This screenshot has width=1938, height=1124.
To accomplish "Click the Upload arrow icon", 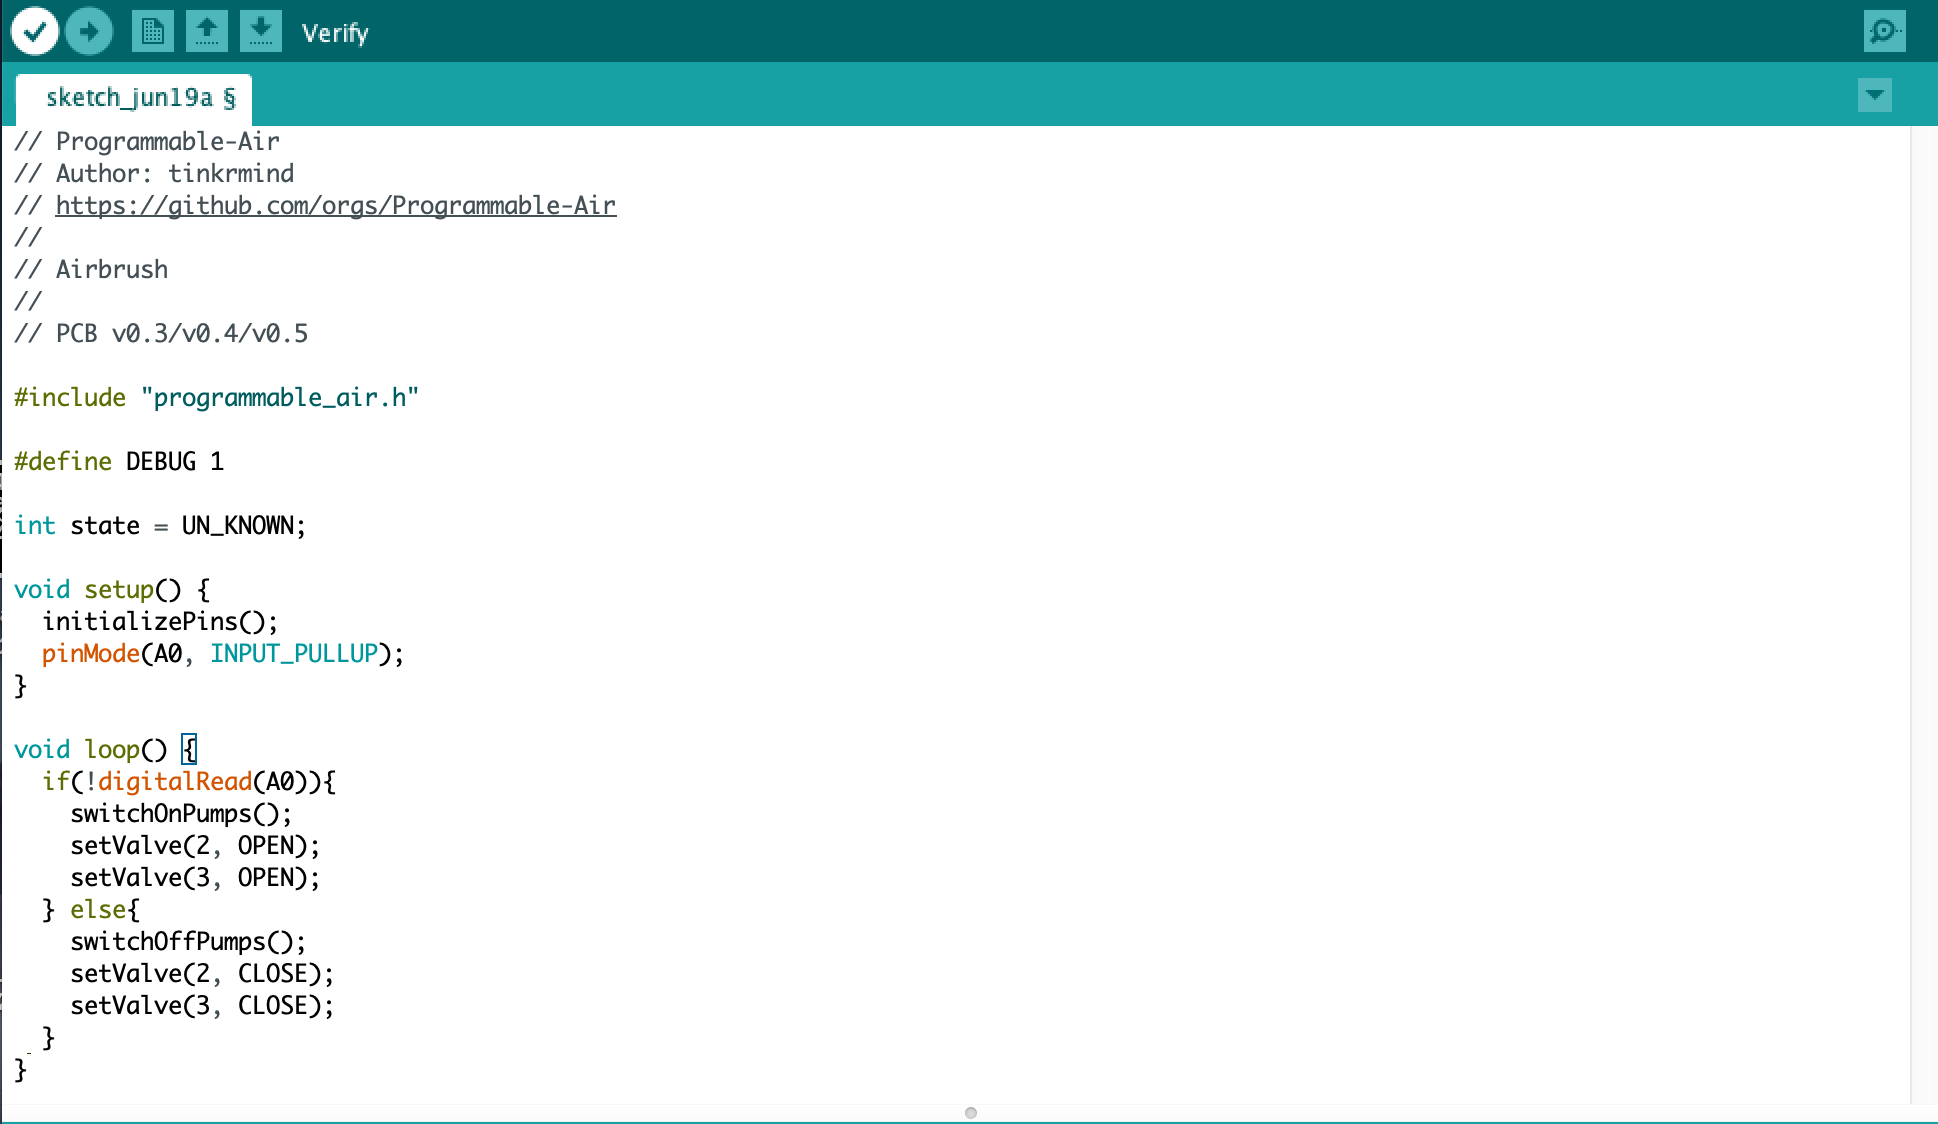I will tap(89, 32).
